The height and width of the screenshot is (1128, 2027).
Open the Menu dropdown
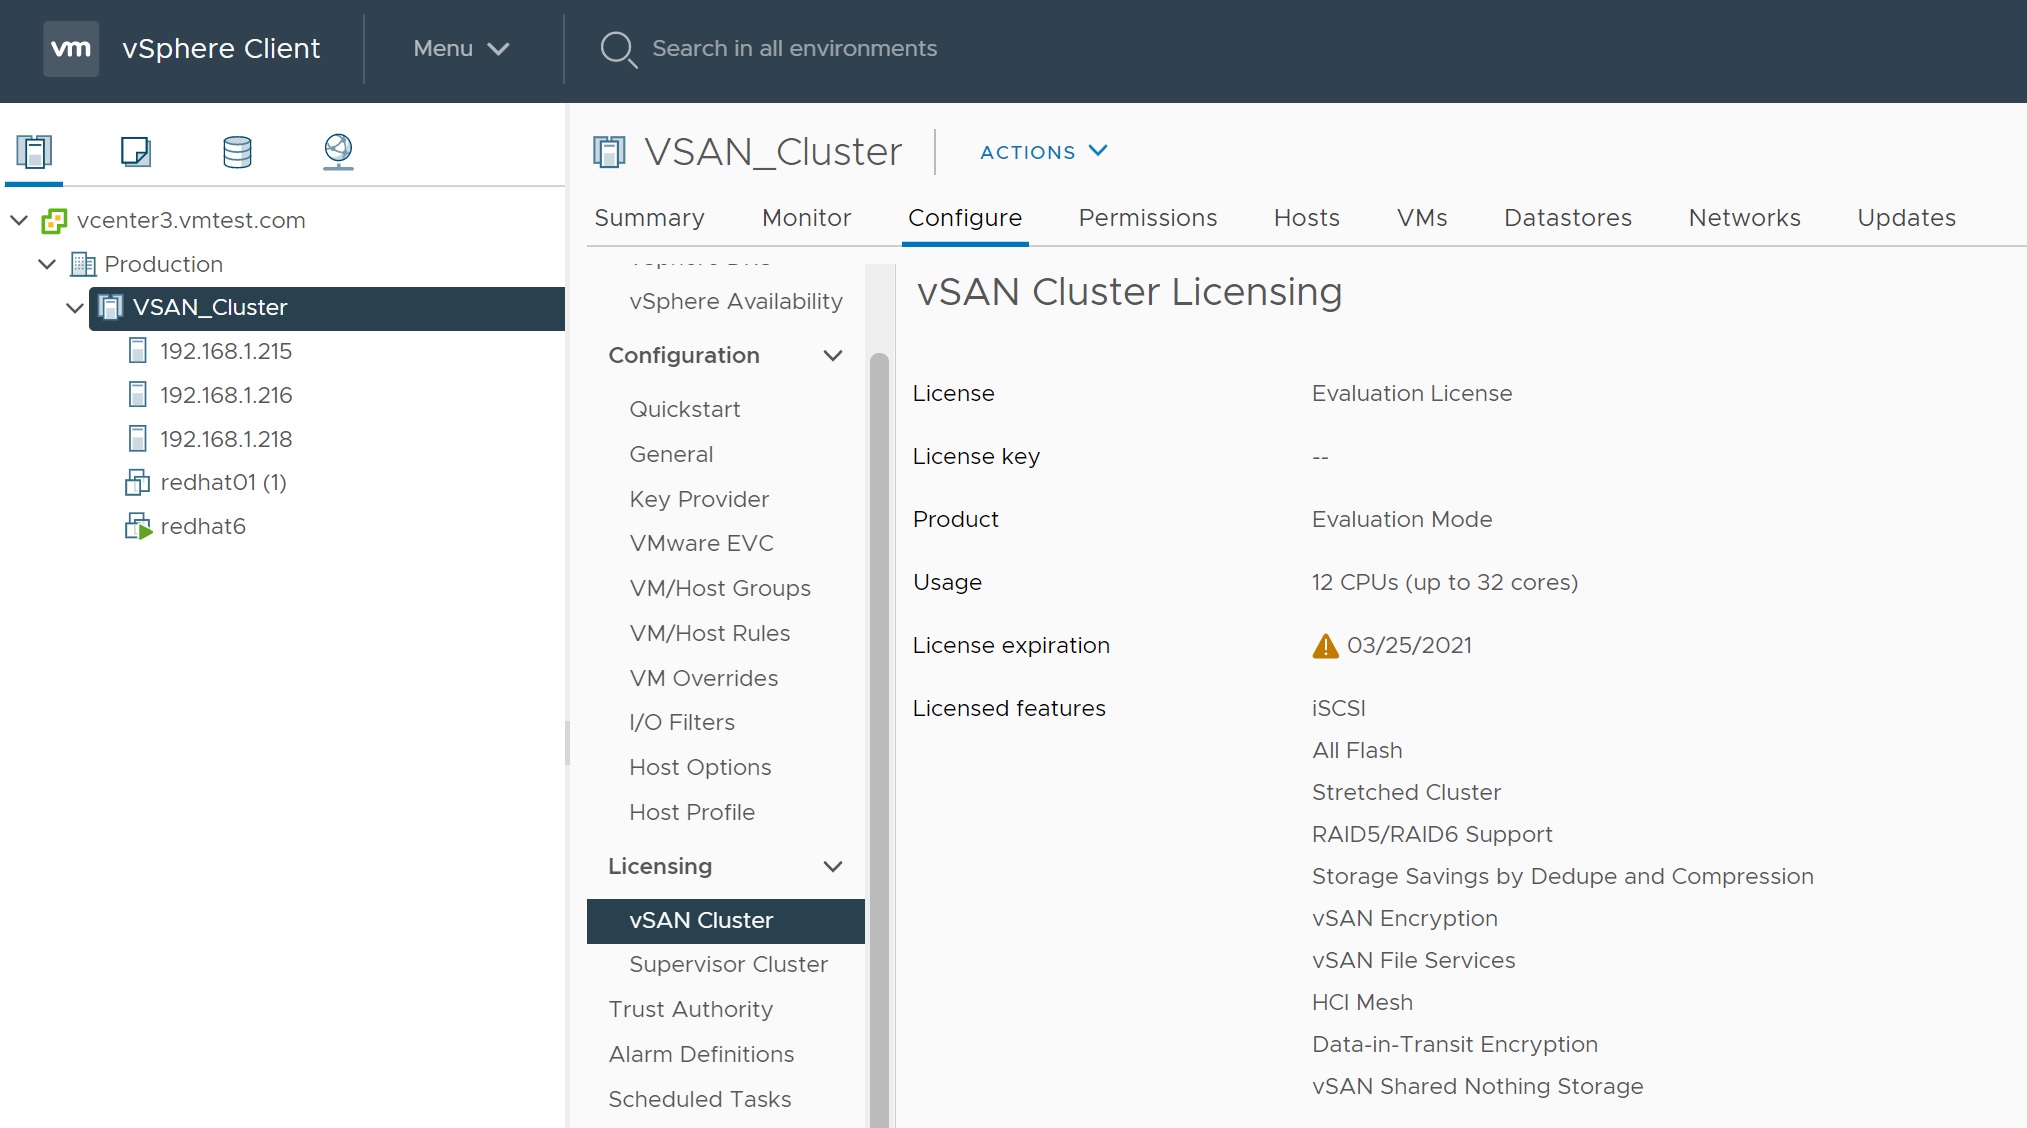coord(461,48)
